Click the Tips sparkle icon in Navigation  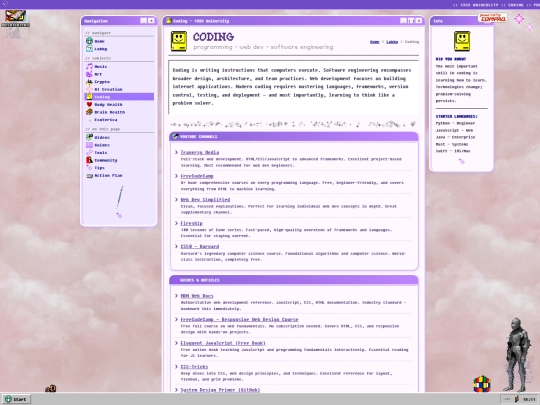click(89, 168)
